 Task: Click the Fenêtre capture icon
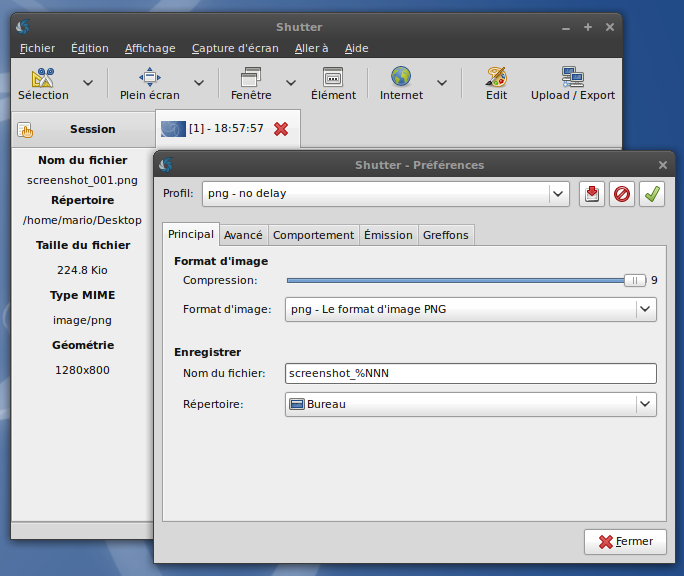pyautogui.click(x=251, y=78)
